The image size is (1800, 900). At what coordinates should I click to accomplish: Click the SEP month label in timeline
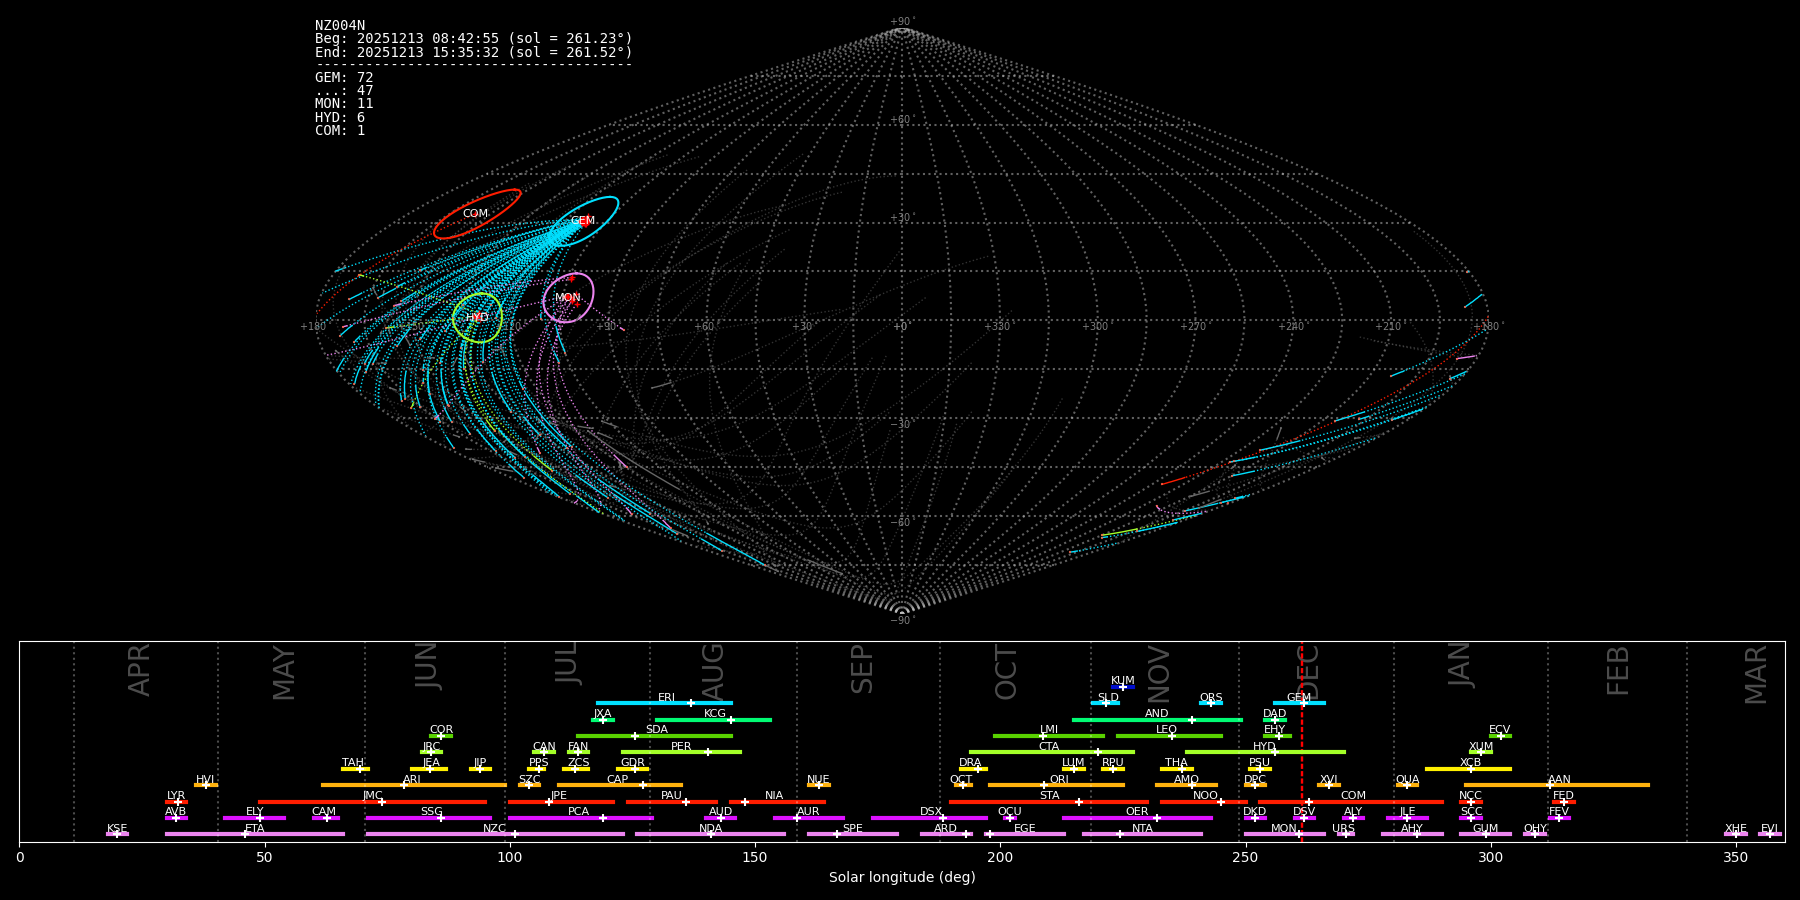pyautogui.click(x=862, y=669)
